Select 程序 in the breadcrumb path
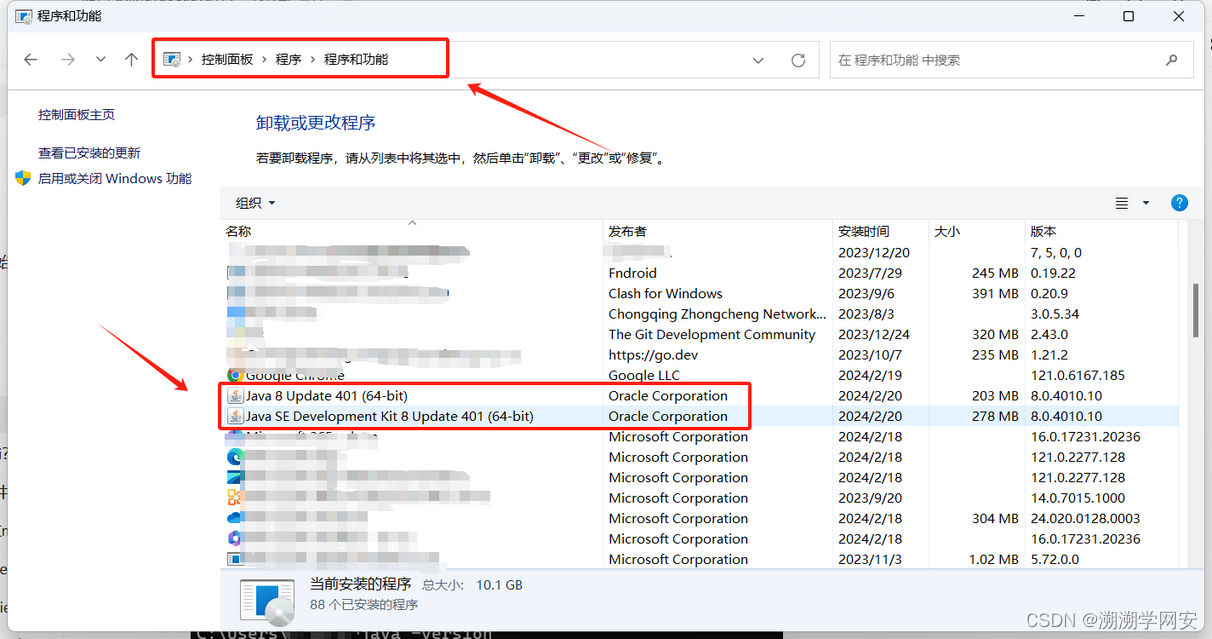 click(288, 60)
